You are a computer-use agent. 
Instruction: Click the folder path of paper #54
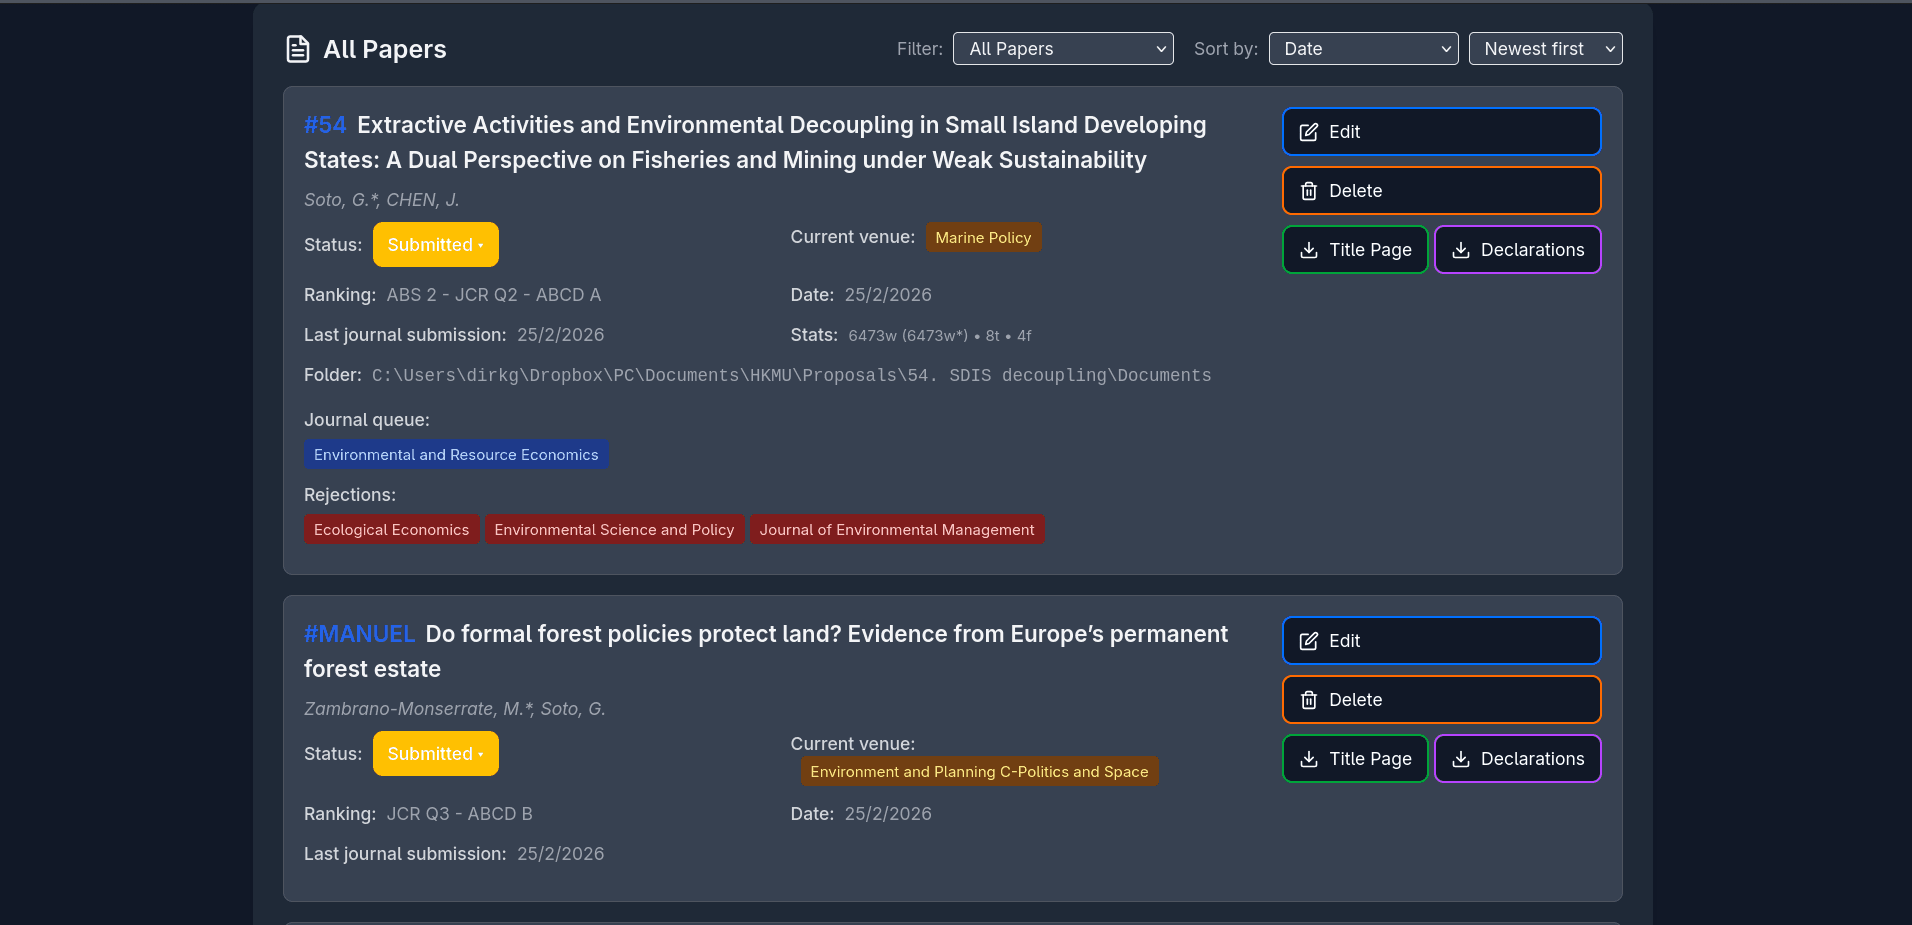(790, 375)
